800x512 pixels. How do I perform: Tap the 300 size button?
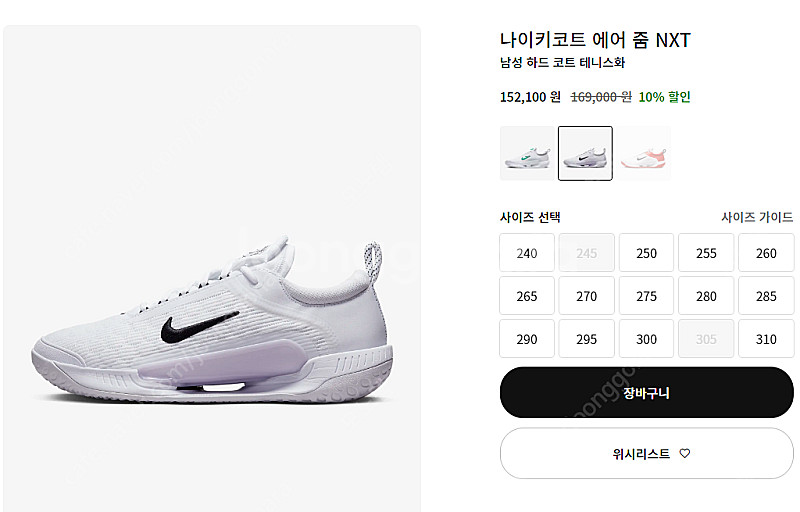647,339
